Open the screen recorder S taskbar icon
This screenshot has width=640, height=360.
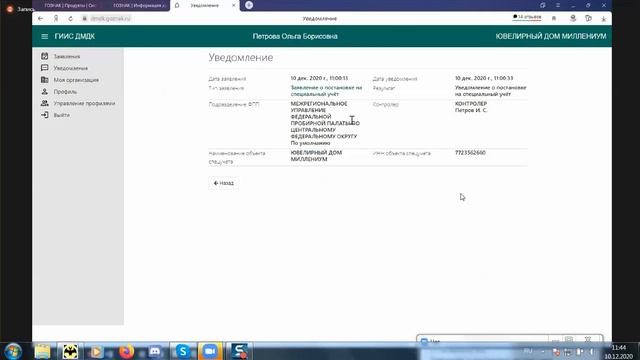pyautogui.click(x=240, y=351)
